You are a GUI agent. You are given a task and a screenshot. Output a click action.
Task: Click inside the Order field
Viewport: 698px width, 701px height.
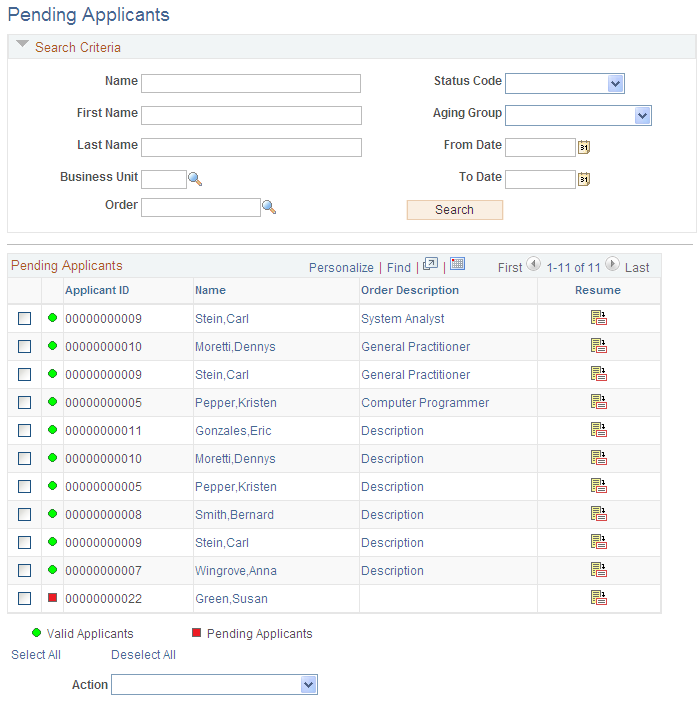[201, 207]
